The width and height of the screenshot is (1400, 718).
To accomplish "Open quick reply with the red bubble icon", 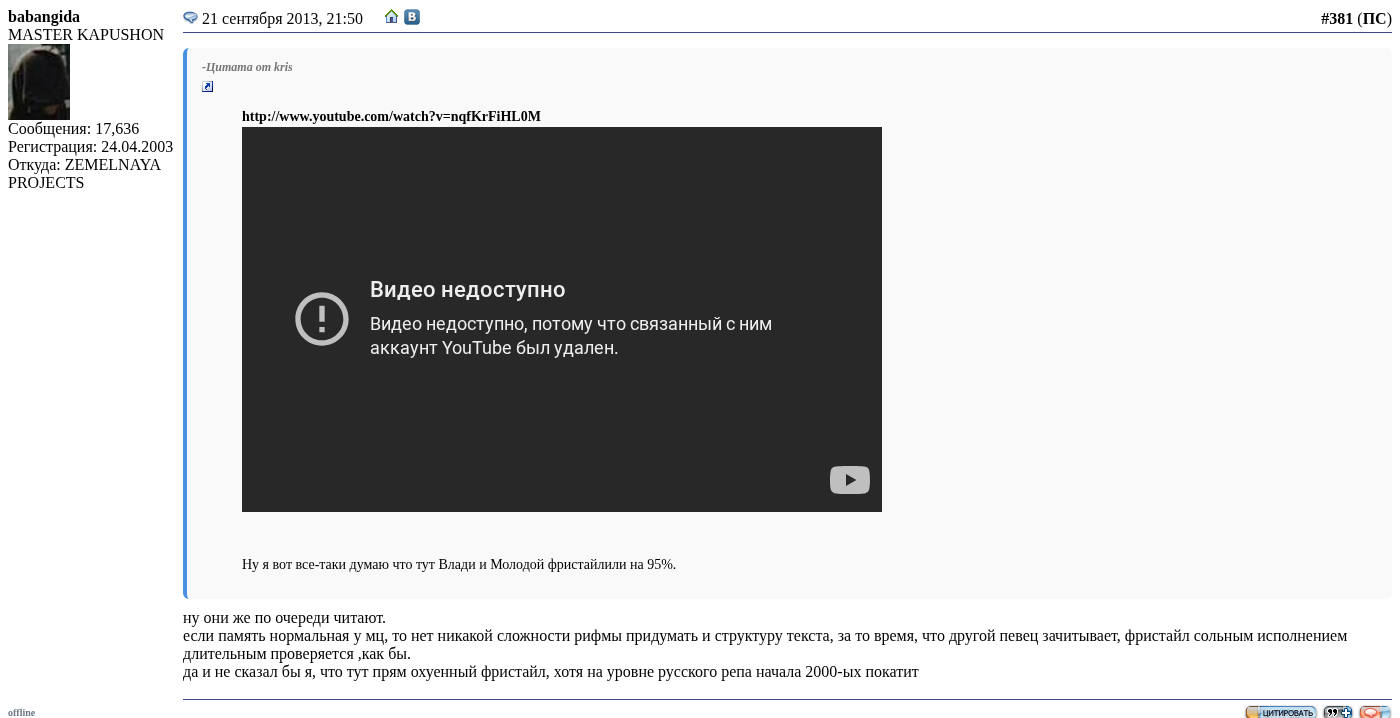I will click(1374, 712).
